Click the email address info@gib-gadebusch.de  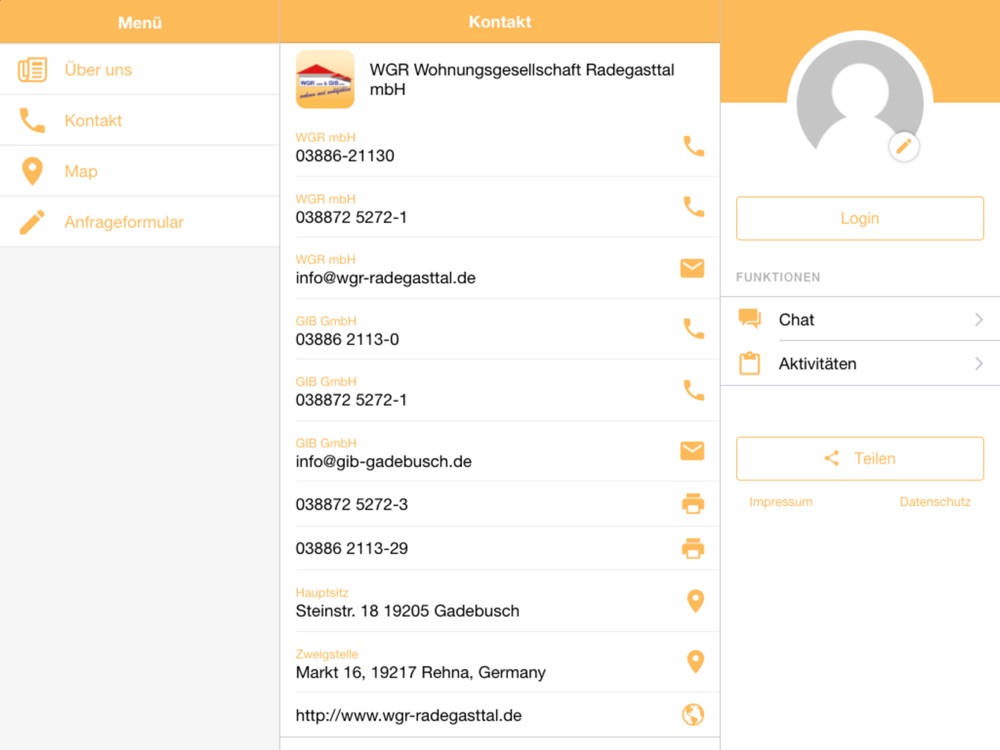[x=384, y=461]
